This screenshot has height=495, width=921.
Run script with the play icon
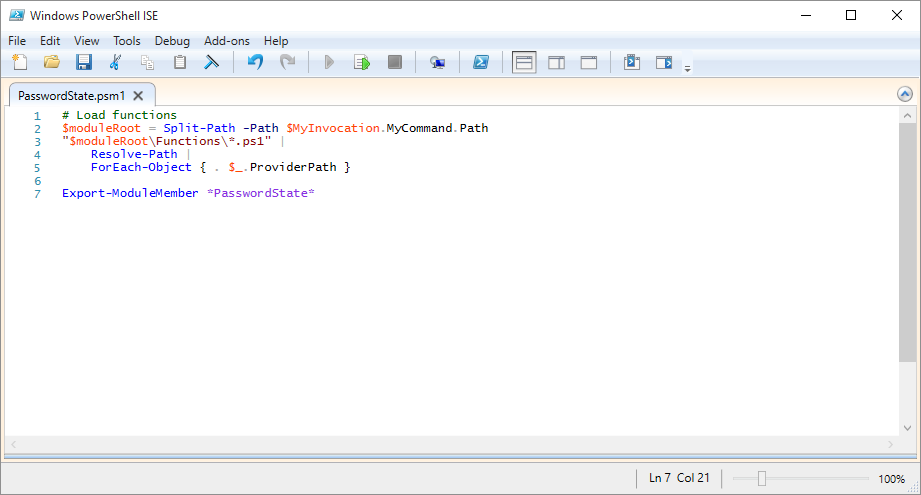(329, 62)
